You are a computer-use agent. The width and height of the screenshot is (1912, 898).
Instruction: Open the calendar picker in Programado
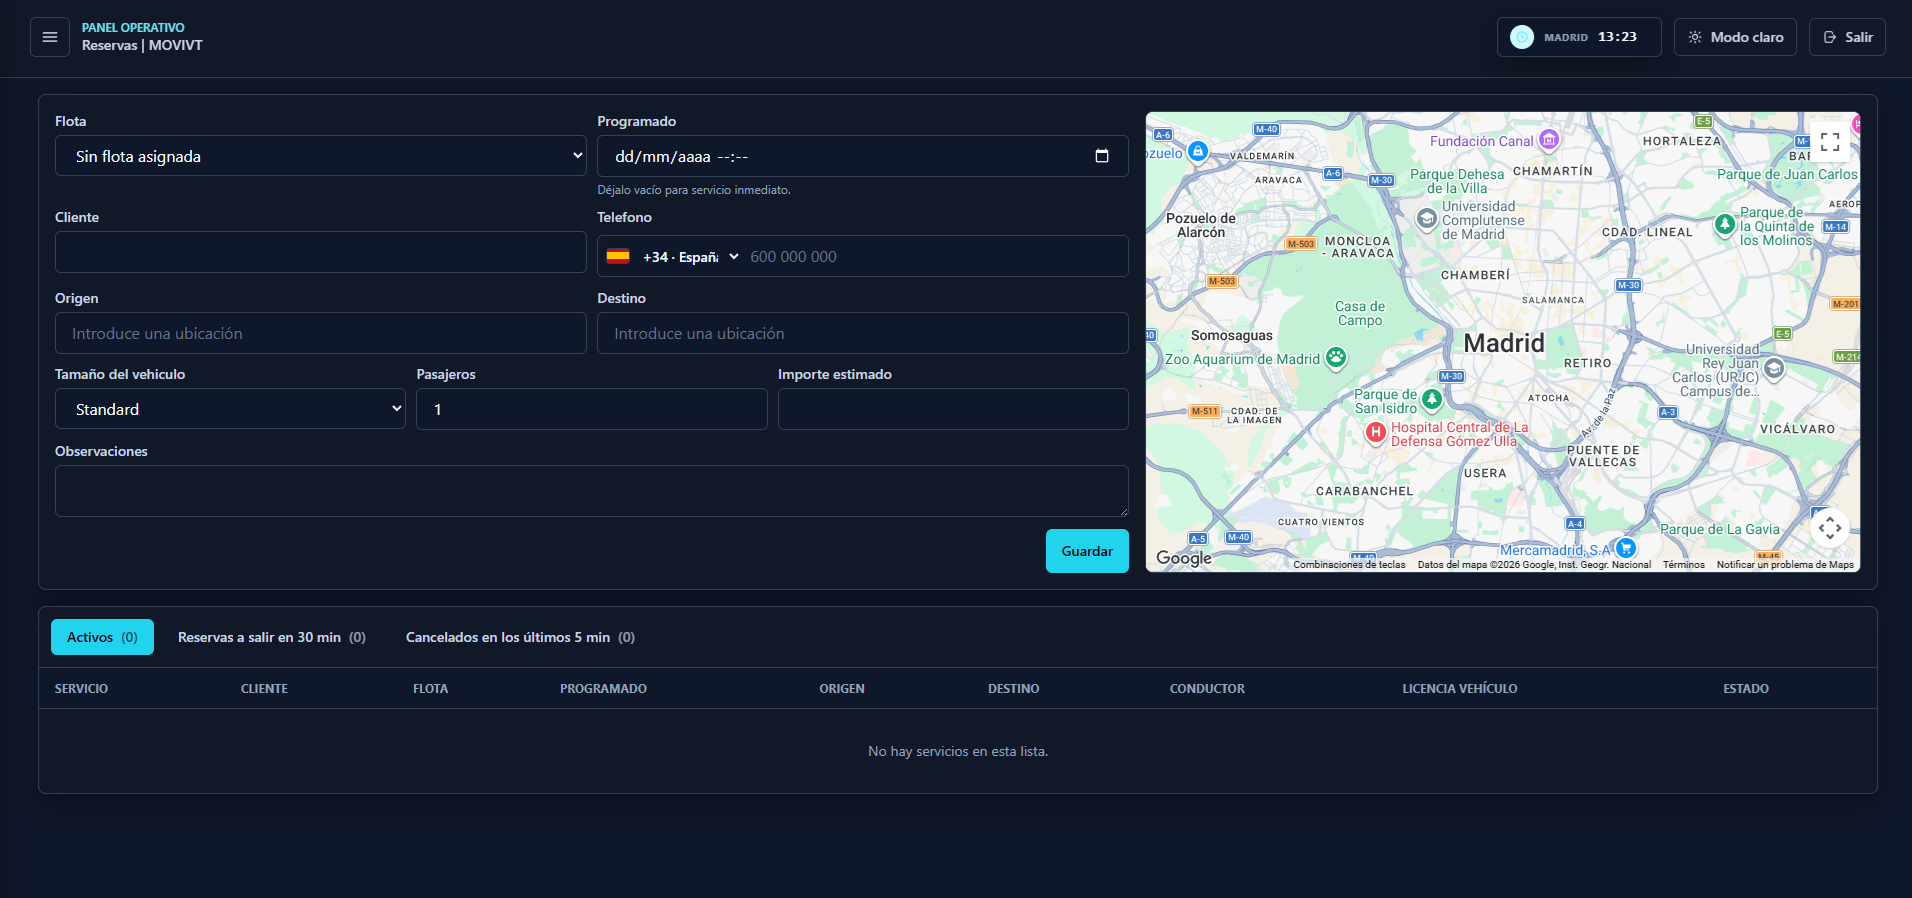[x=1102, y=156]
